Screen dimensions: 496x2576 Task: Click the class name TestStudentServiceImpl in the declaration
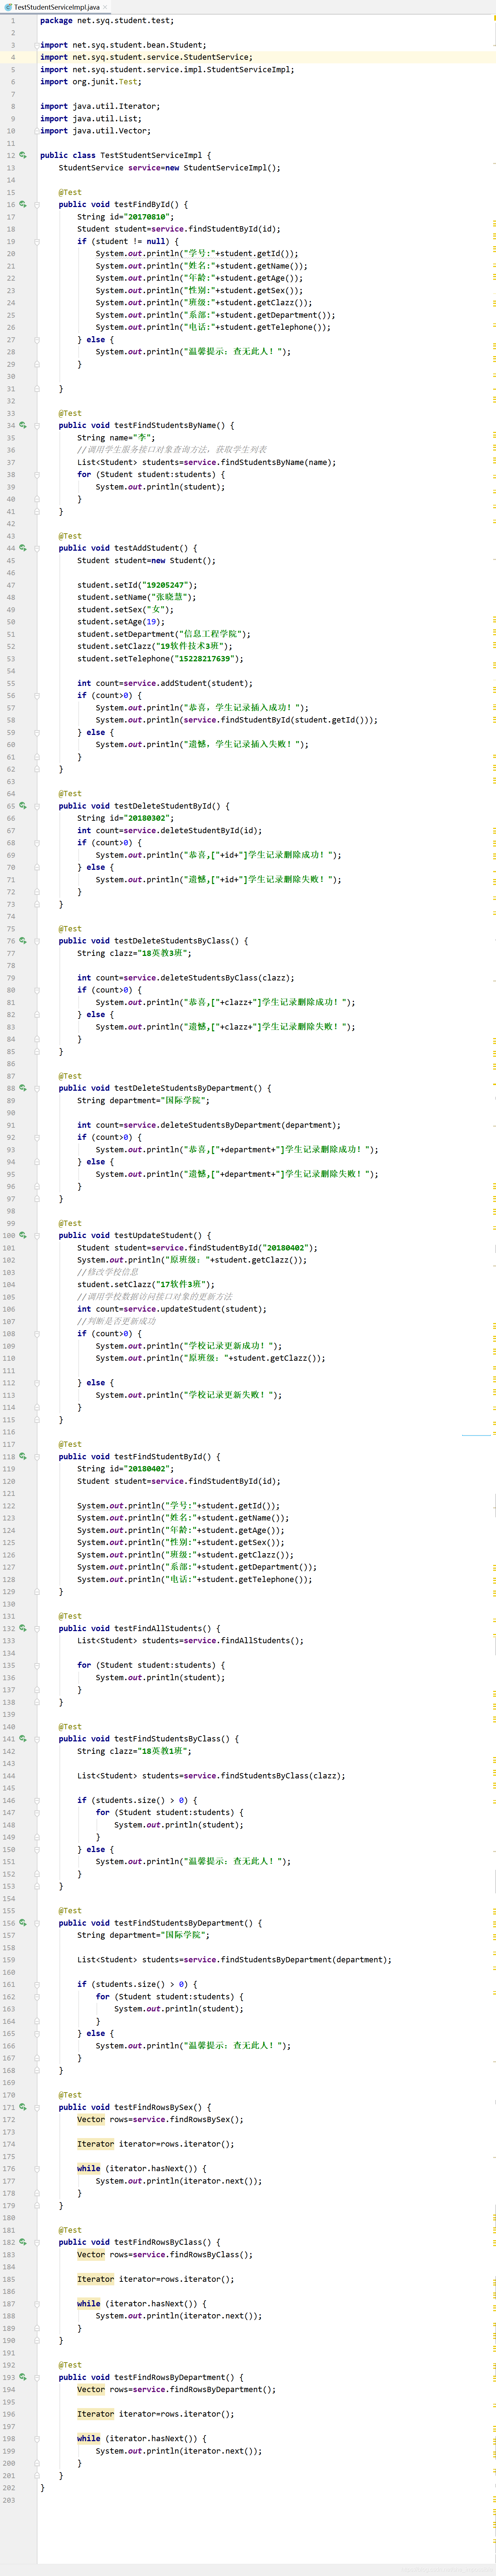click(x=151, y=155)
